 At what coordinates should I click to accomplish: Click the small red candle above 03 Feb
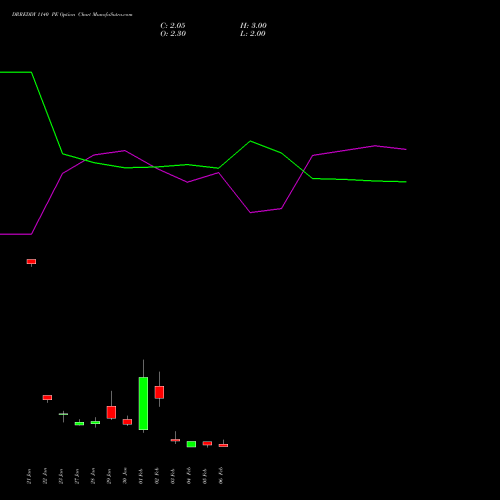click(175, 440)
